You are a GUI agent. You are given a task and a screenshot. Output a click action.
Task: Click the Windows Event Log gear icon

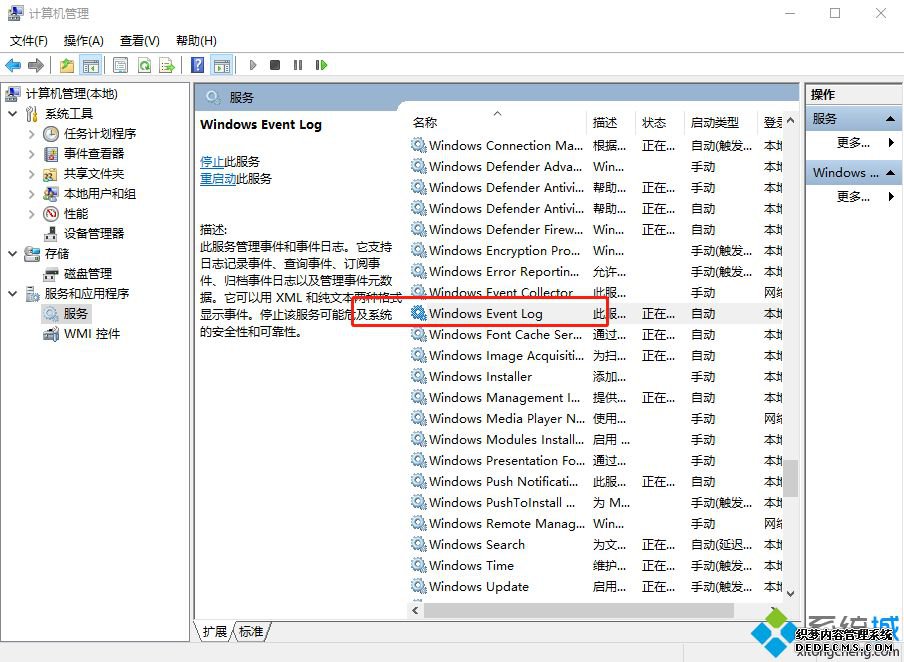coord(419,313)
